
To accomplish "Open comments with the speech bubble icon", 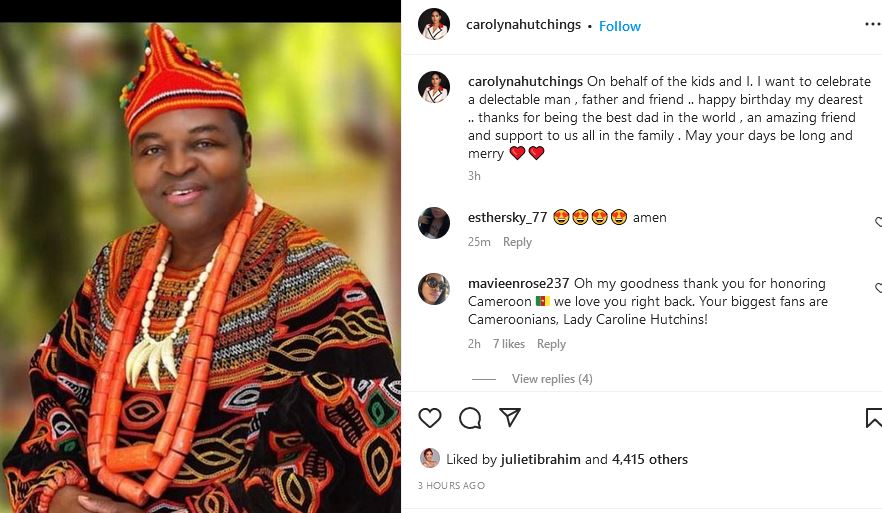I will click(470, 418).
